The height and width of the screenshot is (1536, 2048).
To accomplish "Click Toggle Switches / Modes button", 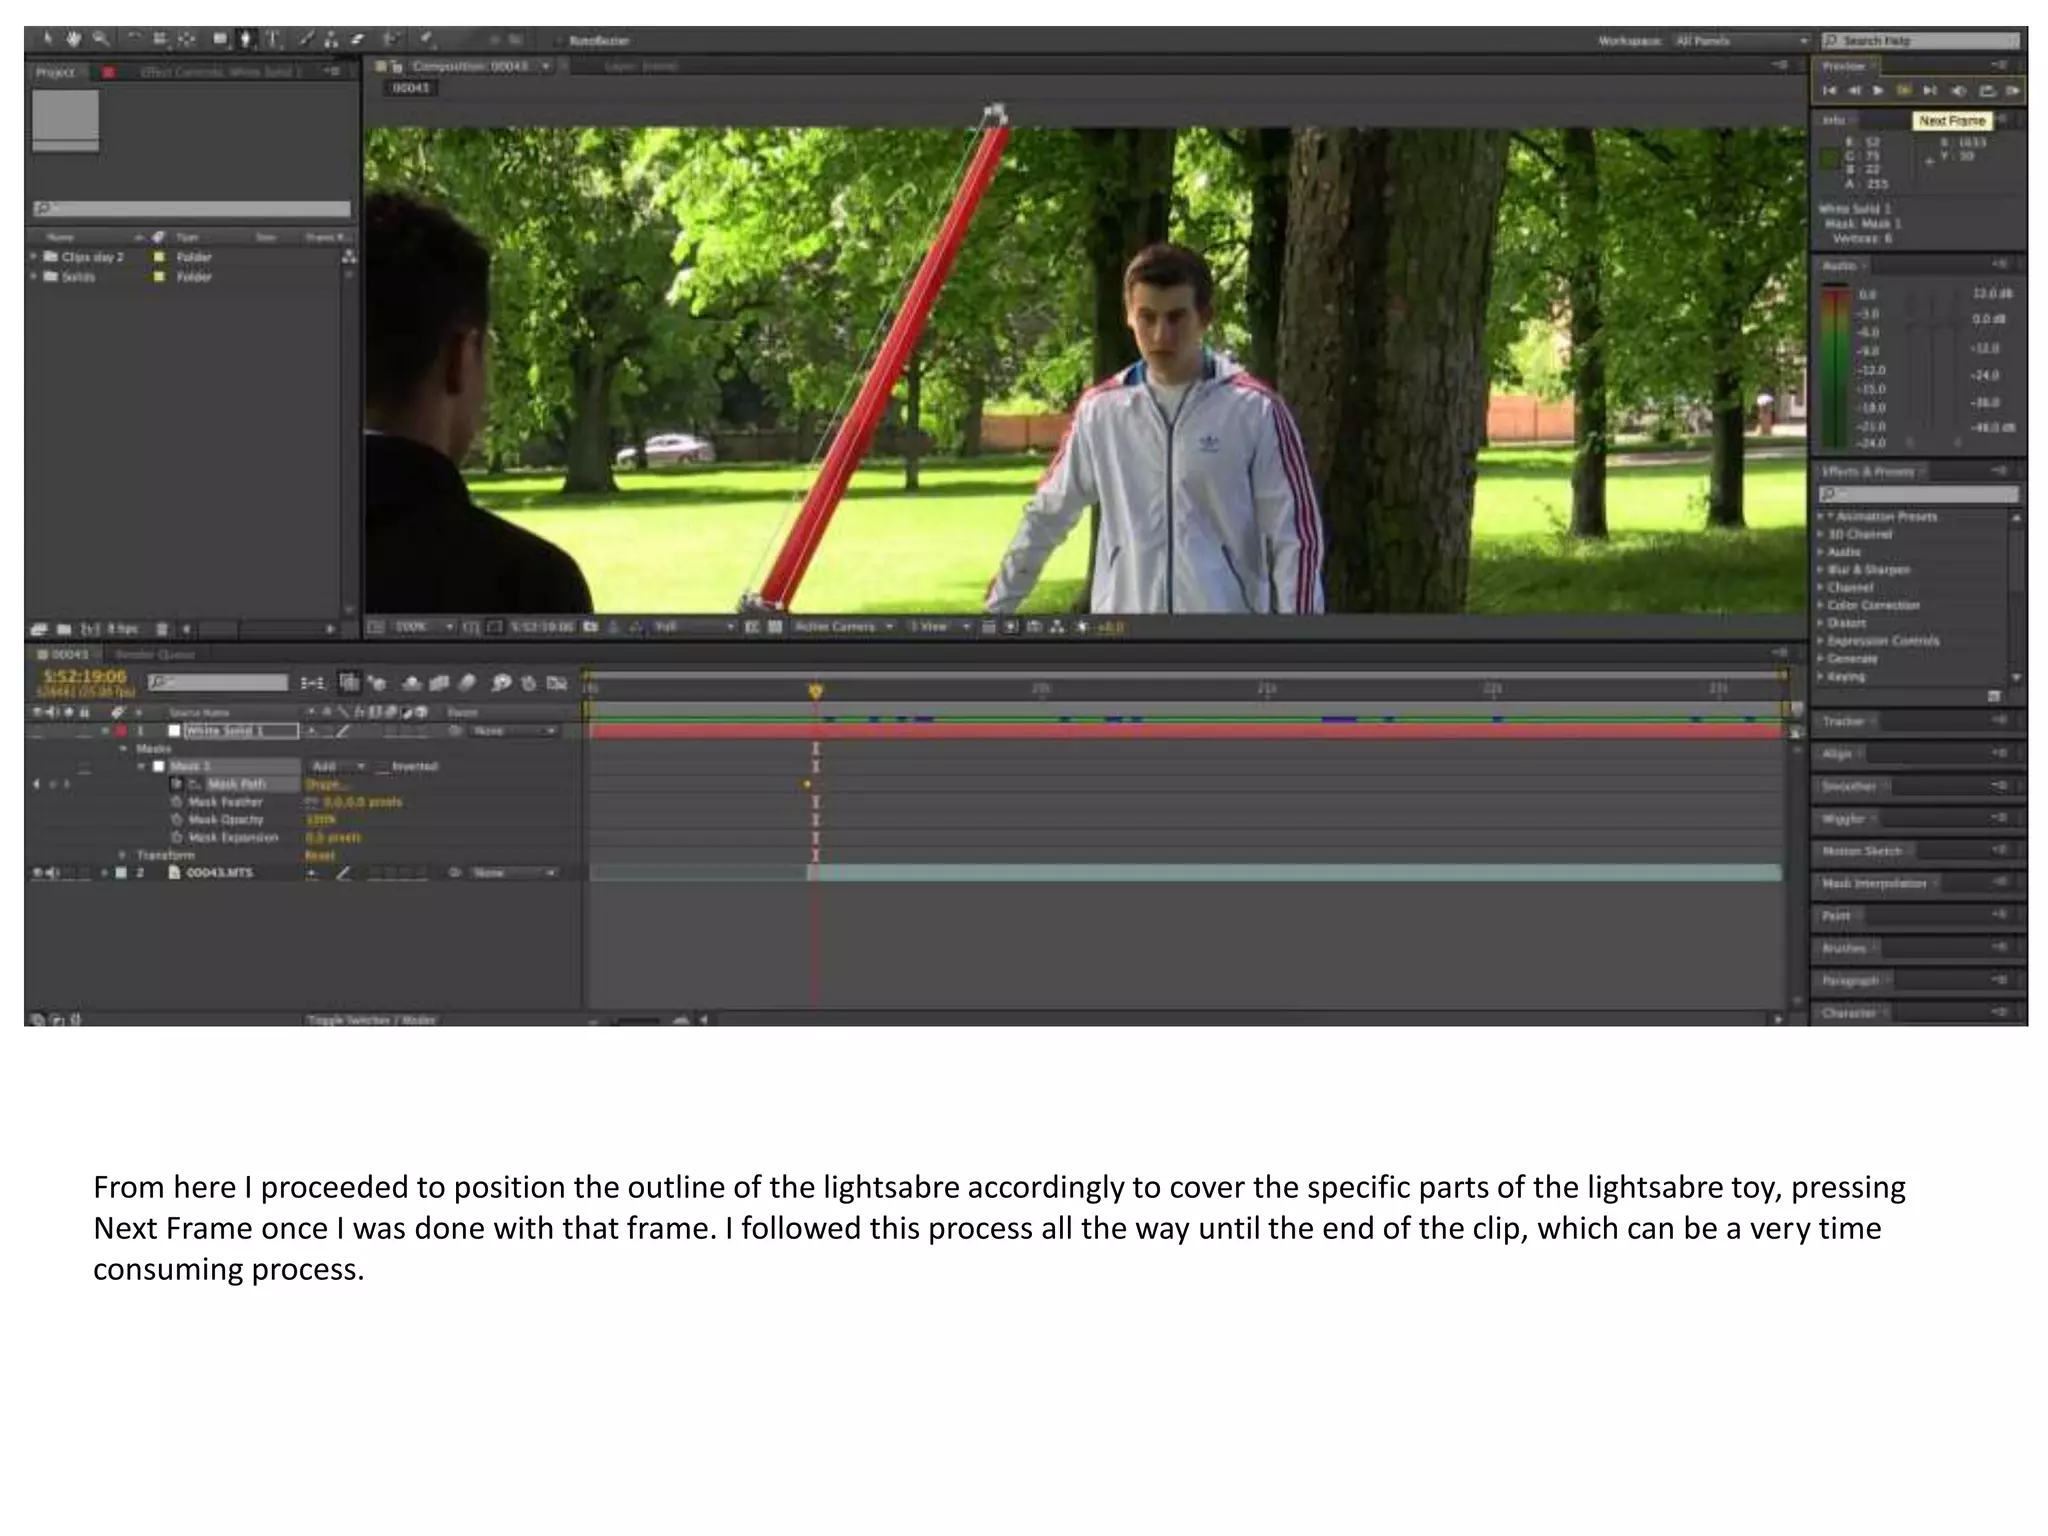I will [x=371, y=1020].
